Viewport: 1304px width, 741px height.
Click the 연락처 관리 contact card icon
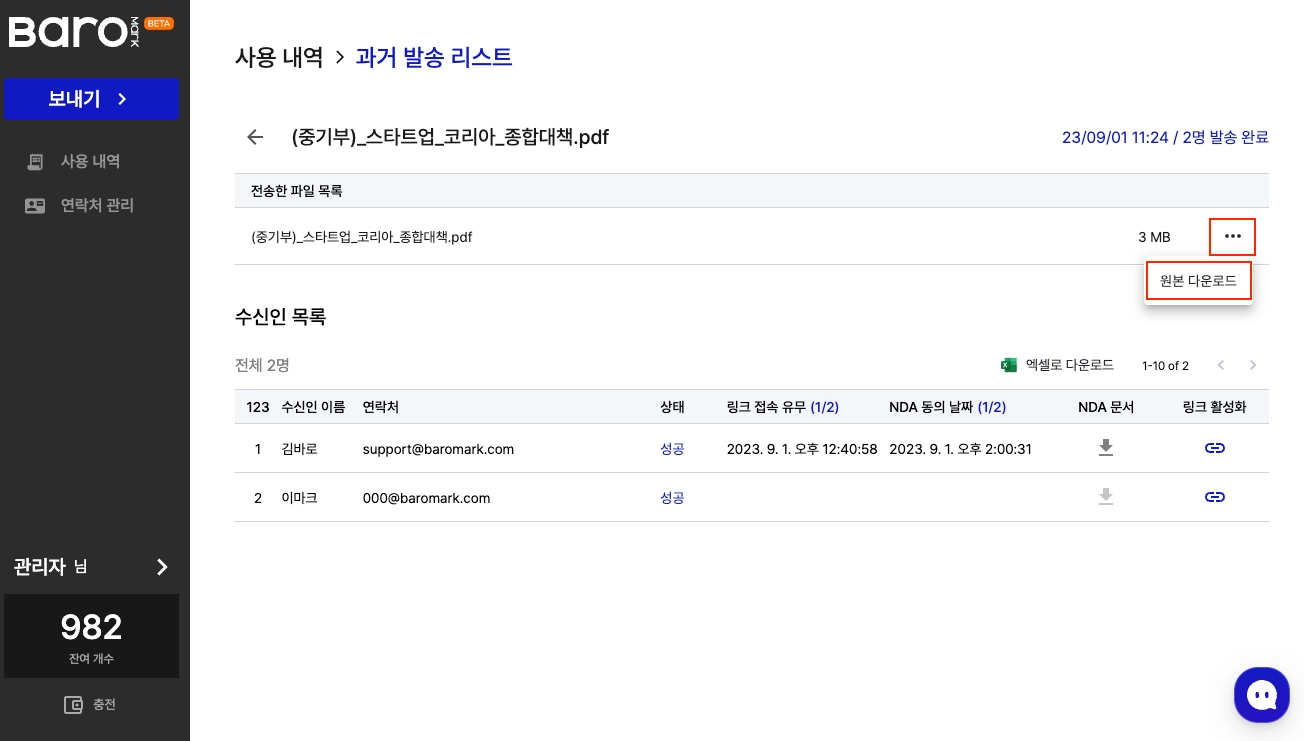point(35,205)
